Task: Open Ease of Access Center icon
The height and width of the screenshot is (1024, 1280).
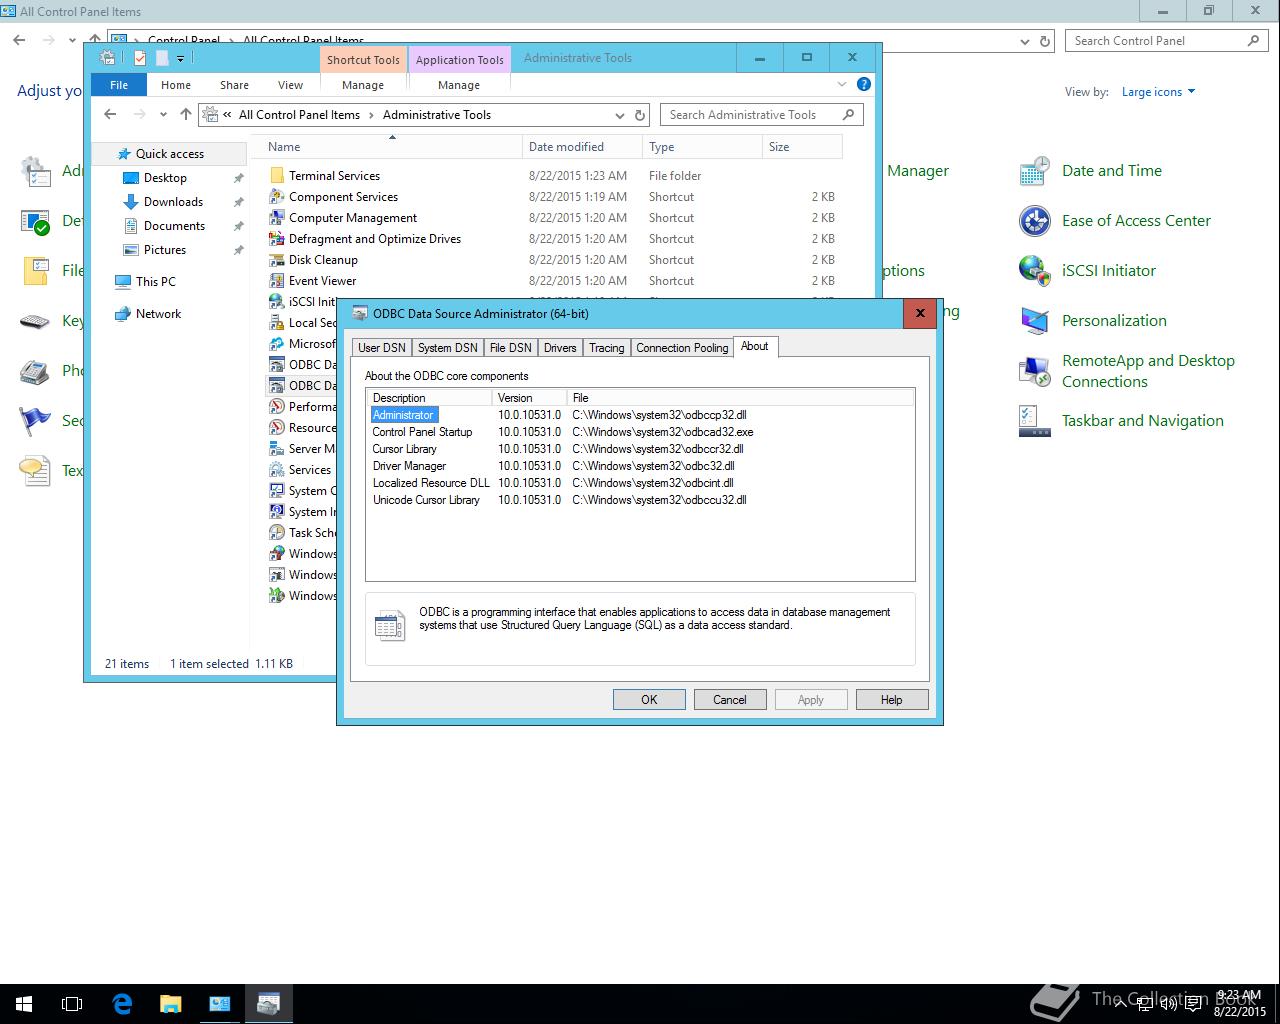Action: [1034, 221]
